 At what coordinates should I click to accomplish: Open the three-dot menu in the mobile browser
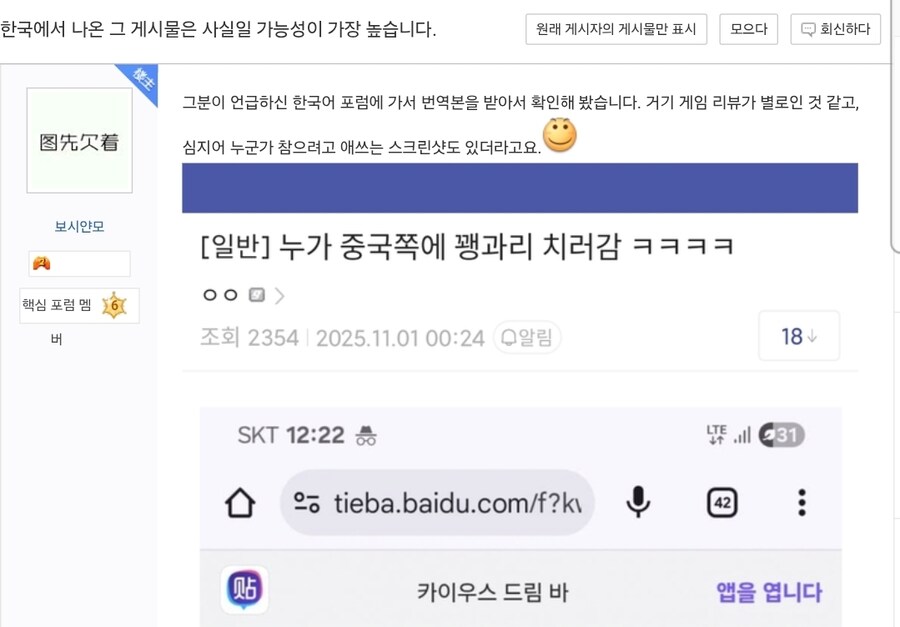point(801,502)
